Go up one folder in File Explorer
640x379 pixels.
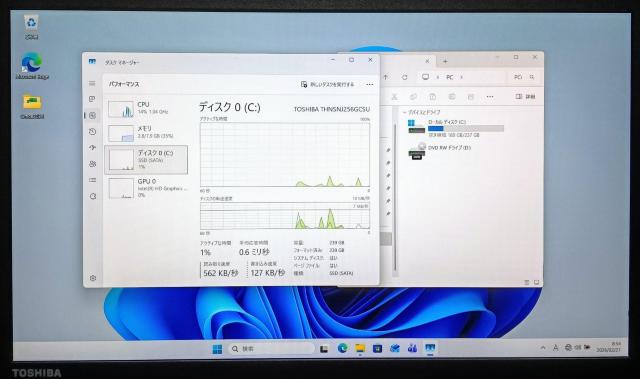pyautogui.click(x=386, y=77)
